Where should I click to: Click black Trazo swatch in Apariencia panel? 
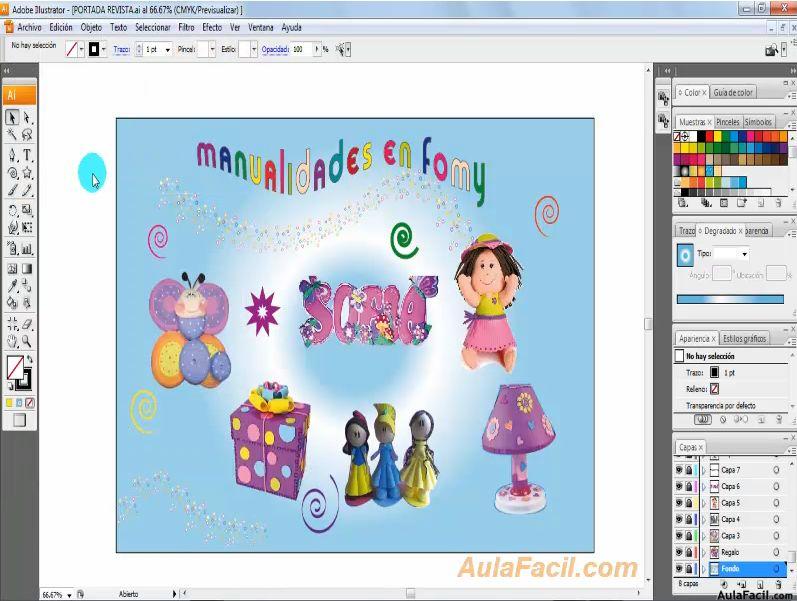point(714,373)
